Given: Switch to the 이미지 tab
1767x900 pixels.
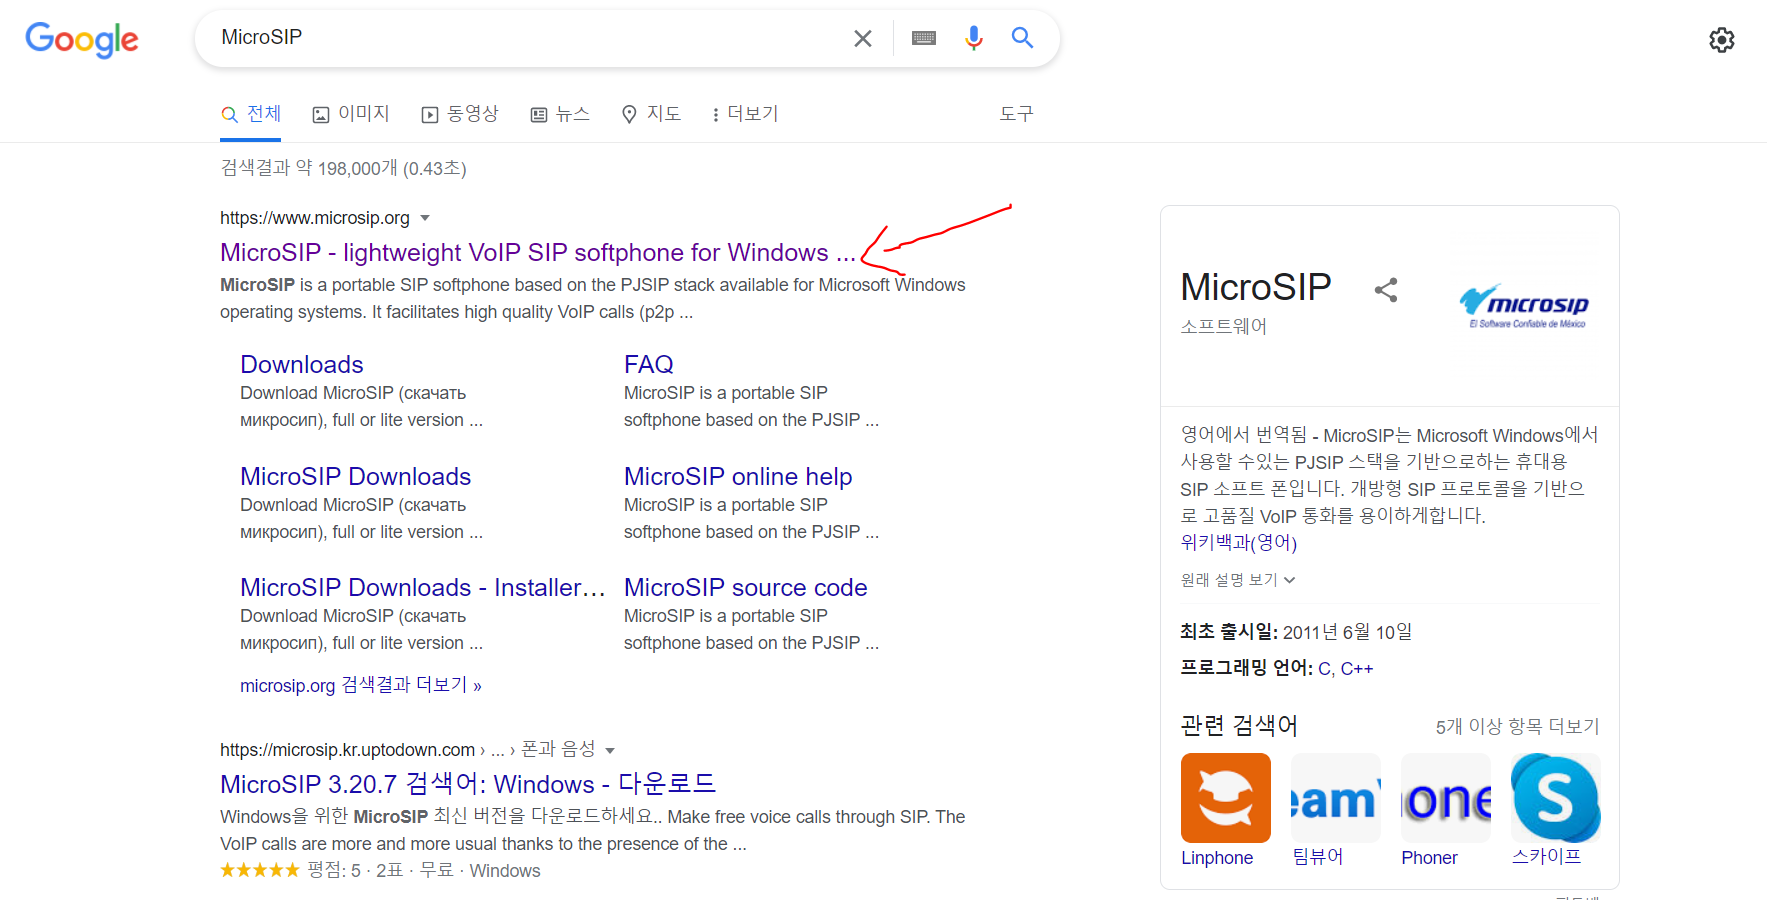Looking at the screenshot, I should 351,114.
